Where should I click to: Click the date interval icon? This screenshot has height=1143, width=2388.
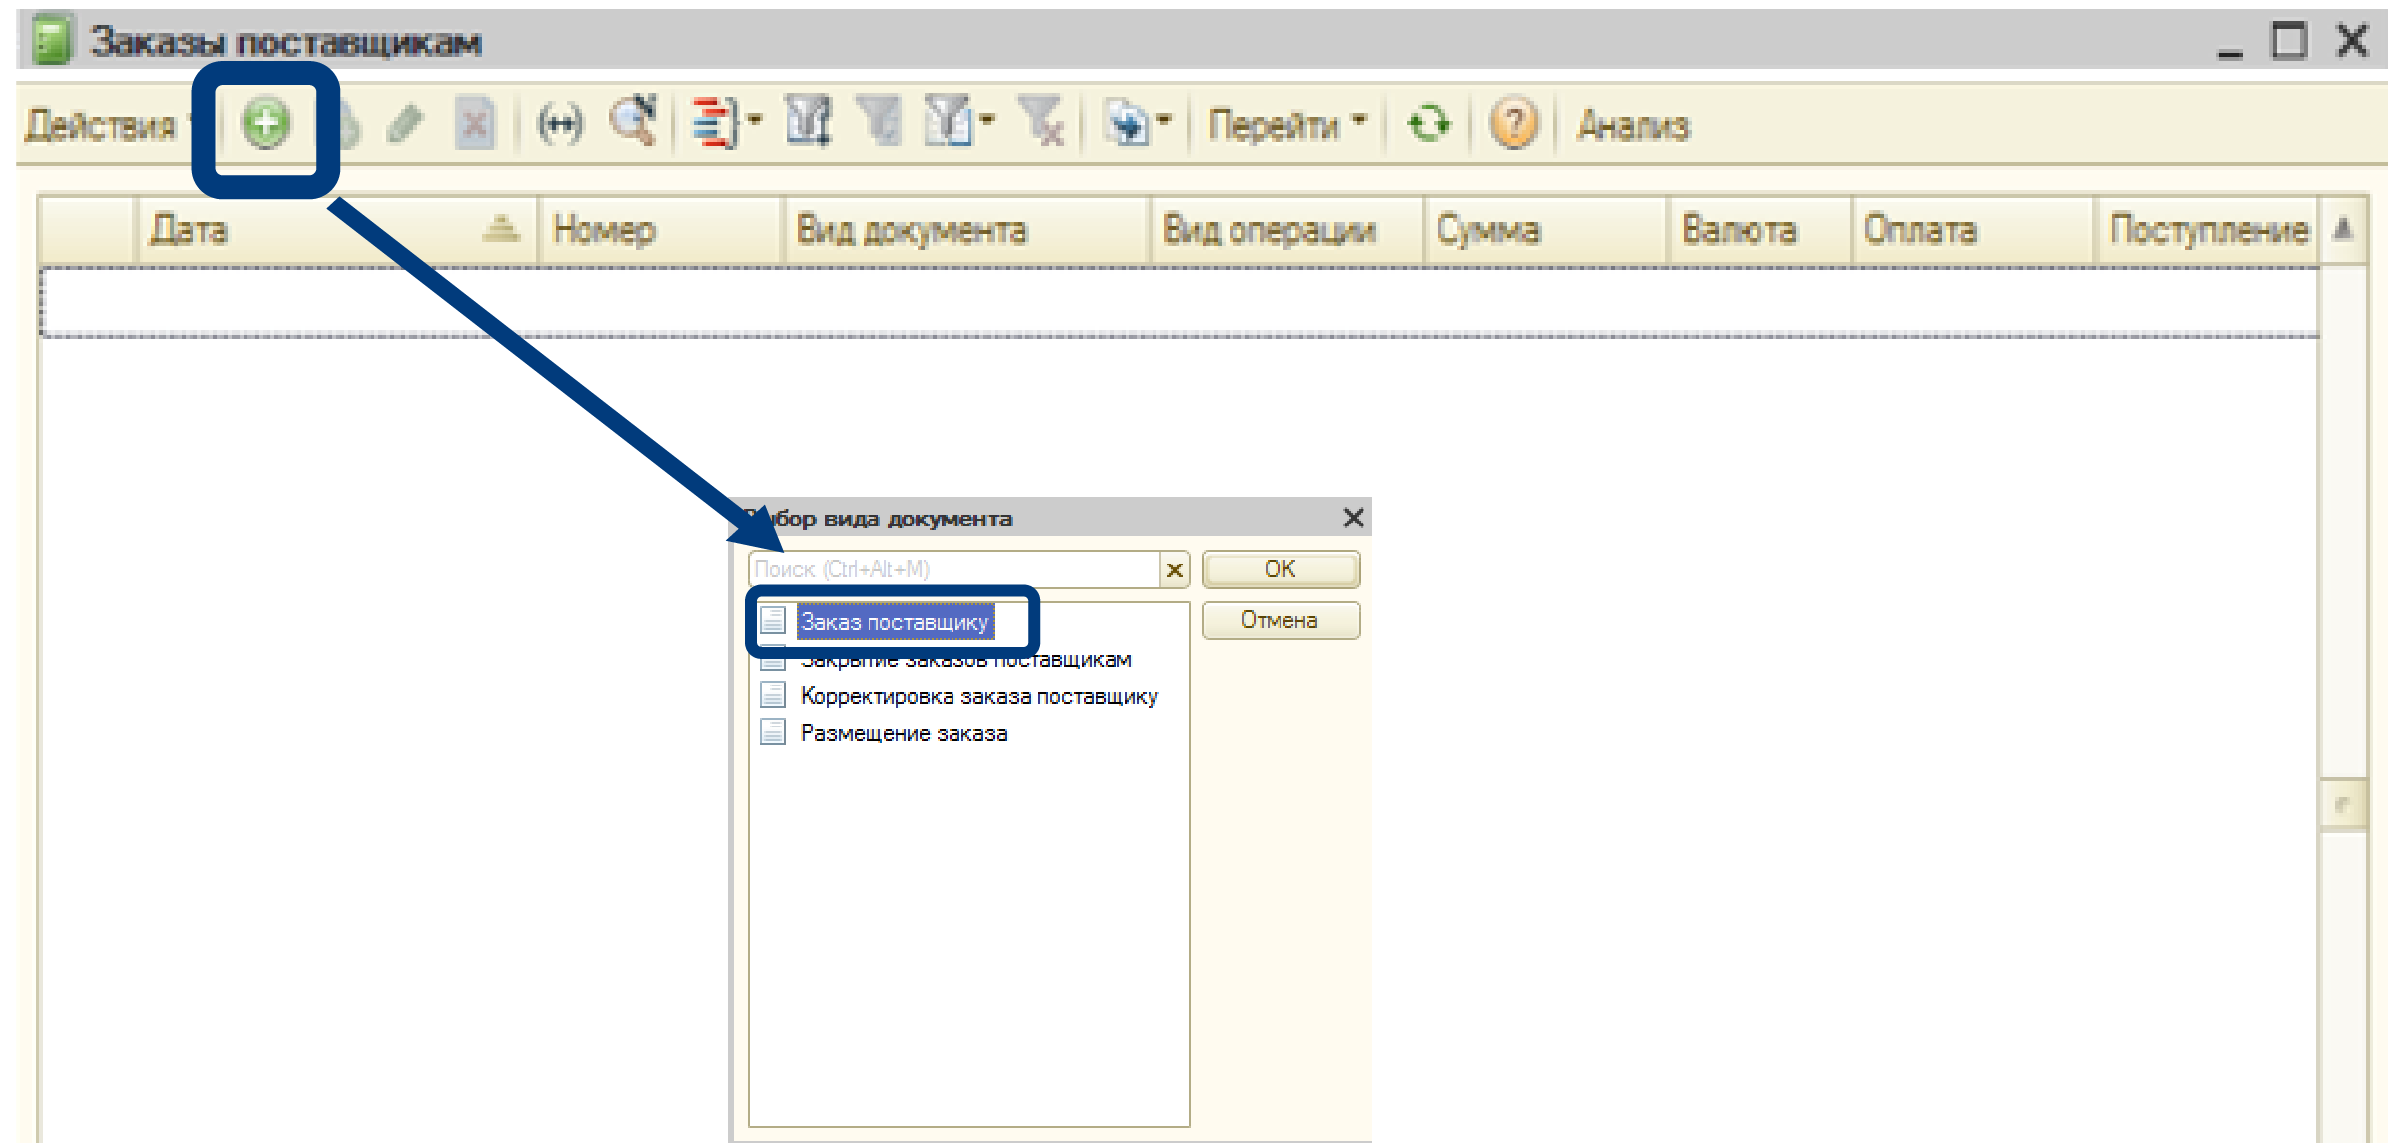(559, 125)
